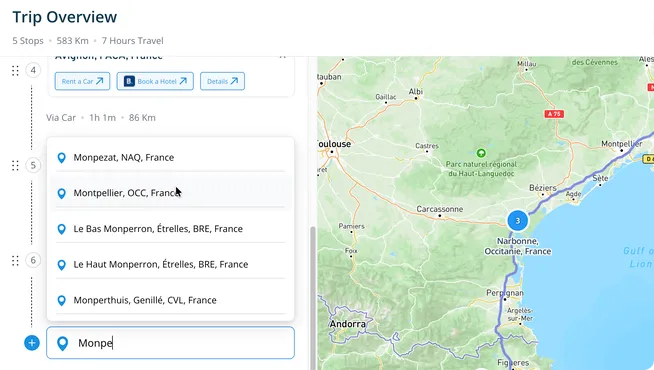Click the Foix label on the map
654x370 pixels.
[x=351, y=251]
